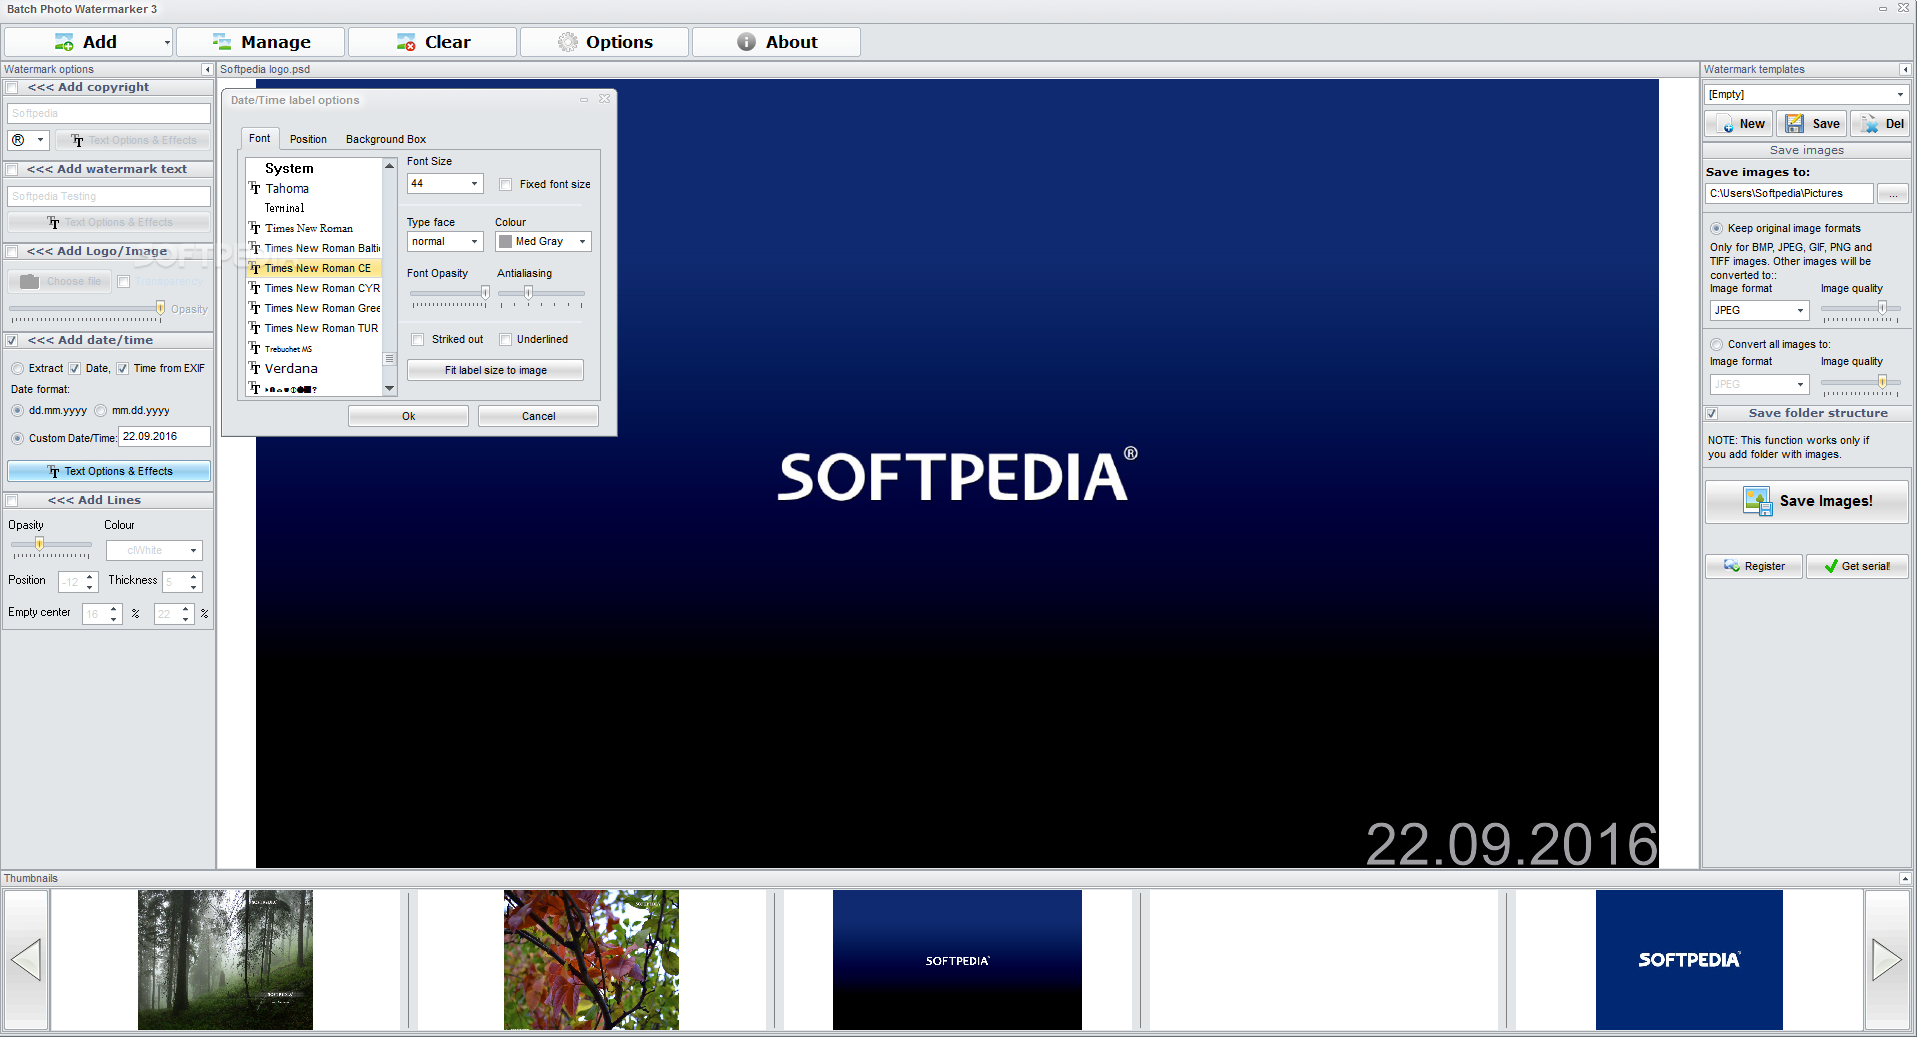Open the Med Gray colour dropdown
Image resolution: width=1917 pixels, height=1037 pixels.
click(543, 242)
